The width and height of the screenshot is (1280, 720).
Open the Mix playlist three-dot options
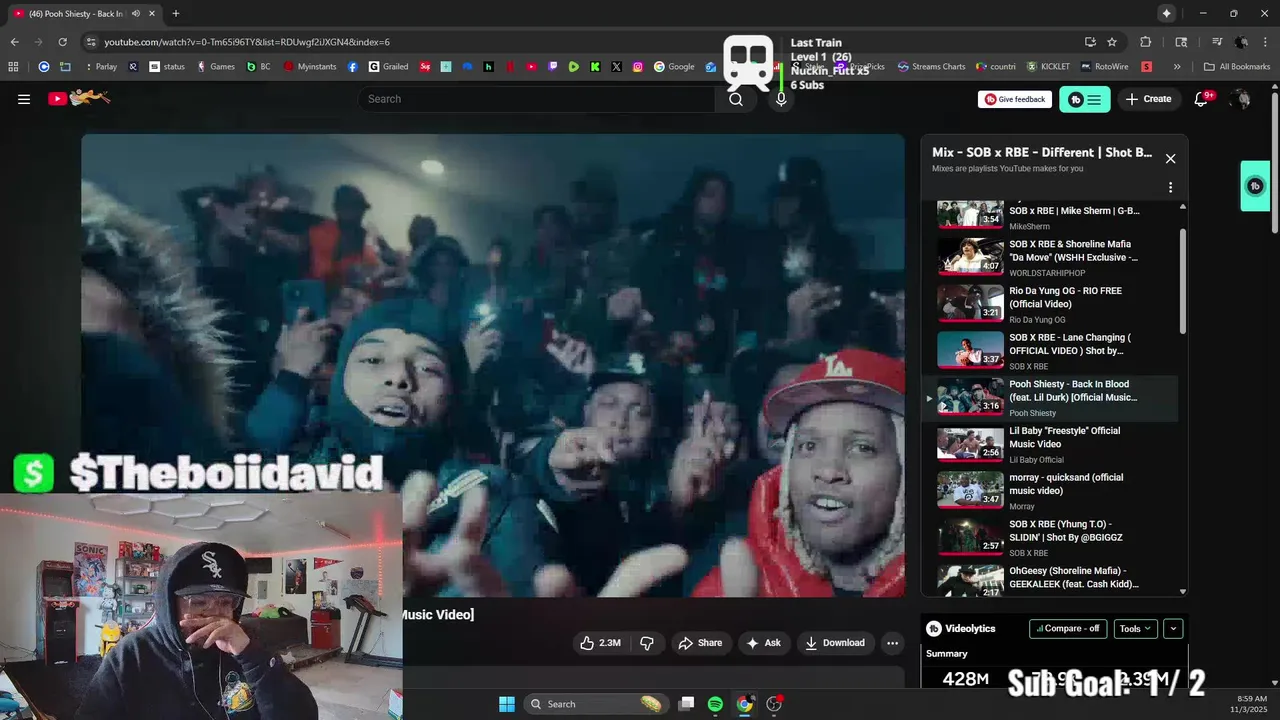point(1170,187)
